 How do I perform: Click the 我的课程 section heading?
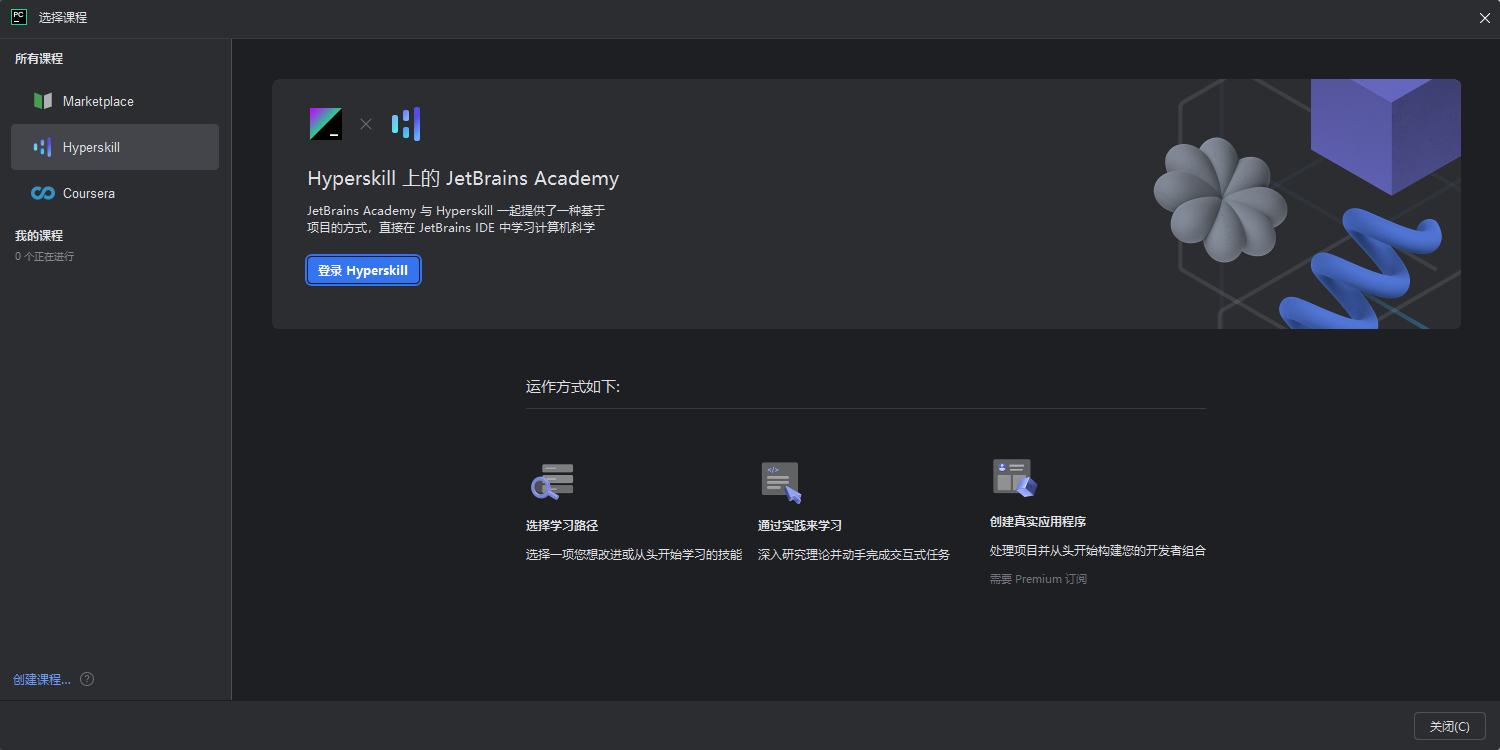tap(39, 236)
